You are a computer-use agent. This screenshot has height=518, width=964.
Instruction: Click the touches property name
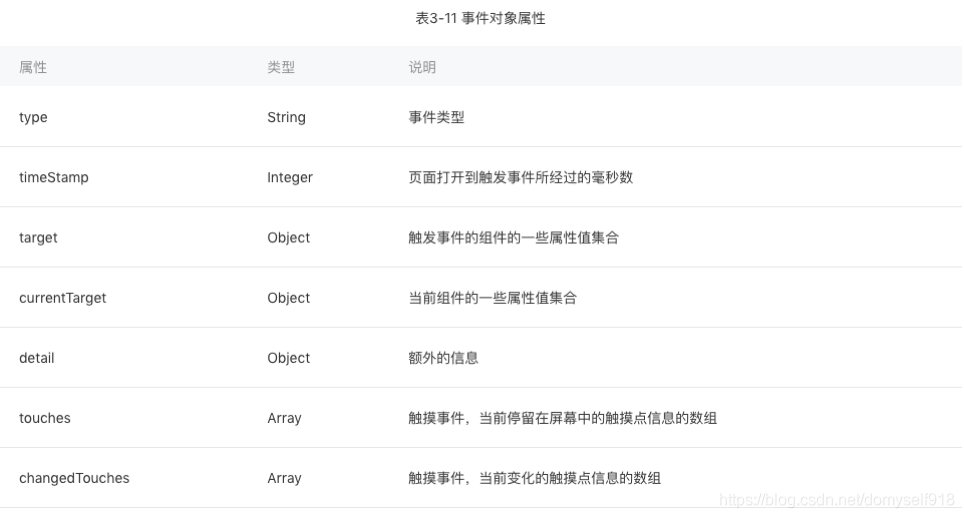pos(45,417)
